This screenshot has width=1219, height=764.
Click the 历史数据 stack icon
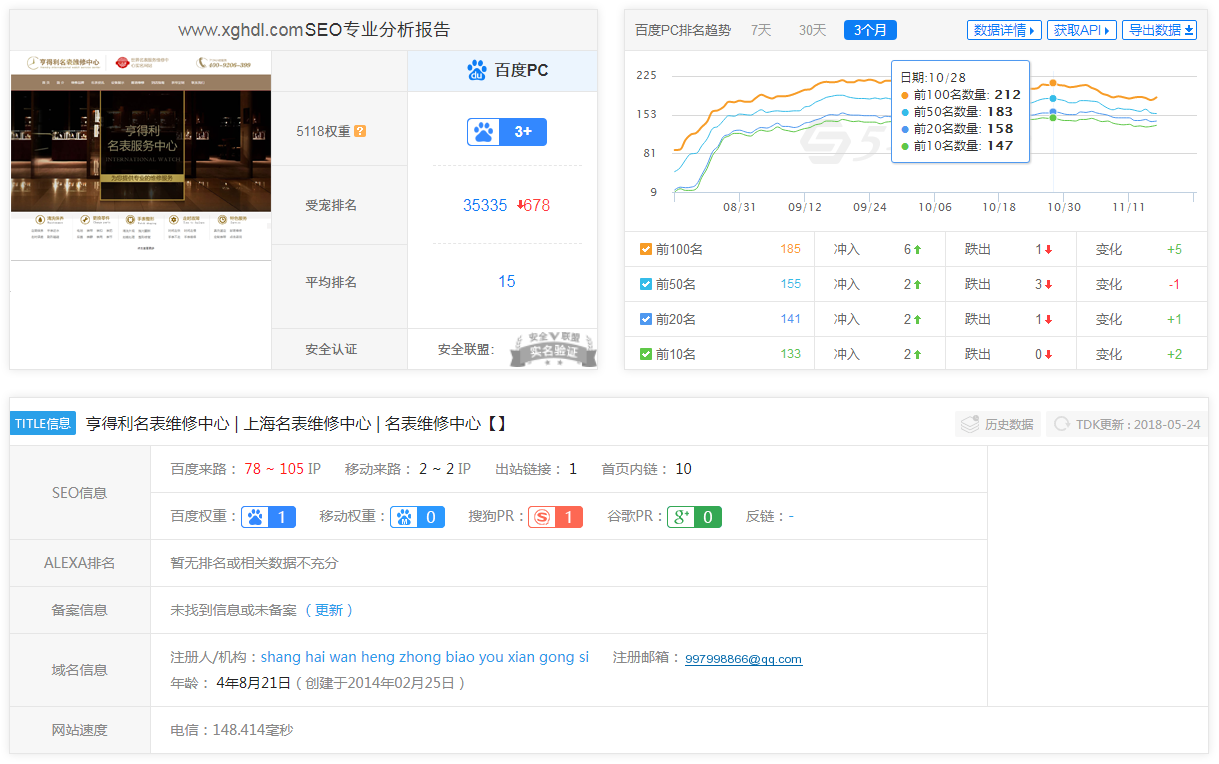click(969, 424)
